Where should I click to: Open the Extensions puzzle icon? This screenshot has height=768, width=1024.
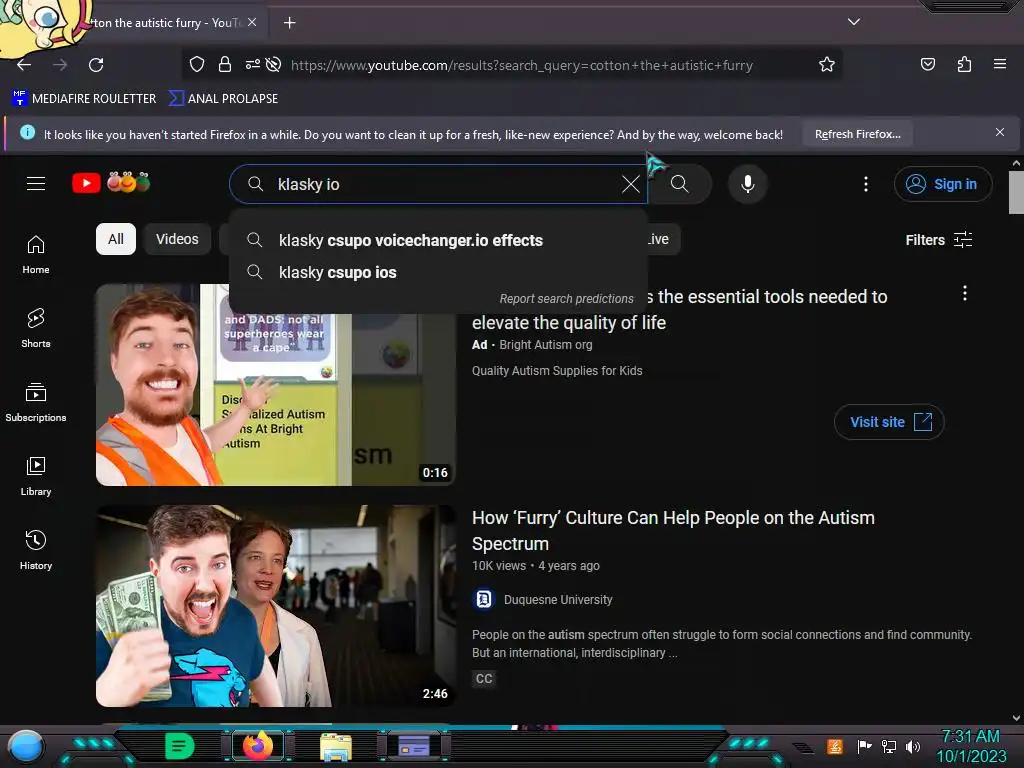pyautogui.click(x=964, y=64)
